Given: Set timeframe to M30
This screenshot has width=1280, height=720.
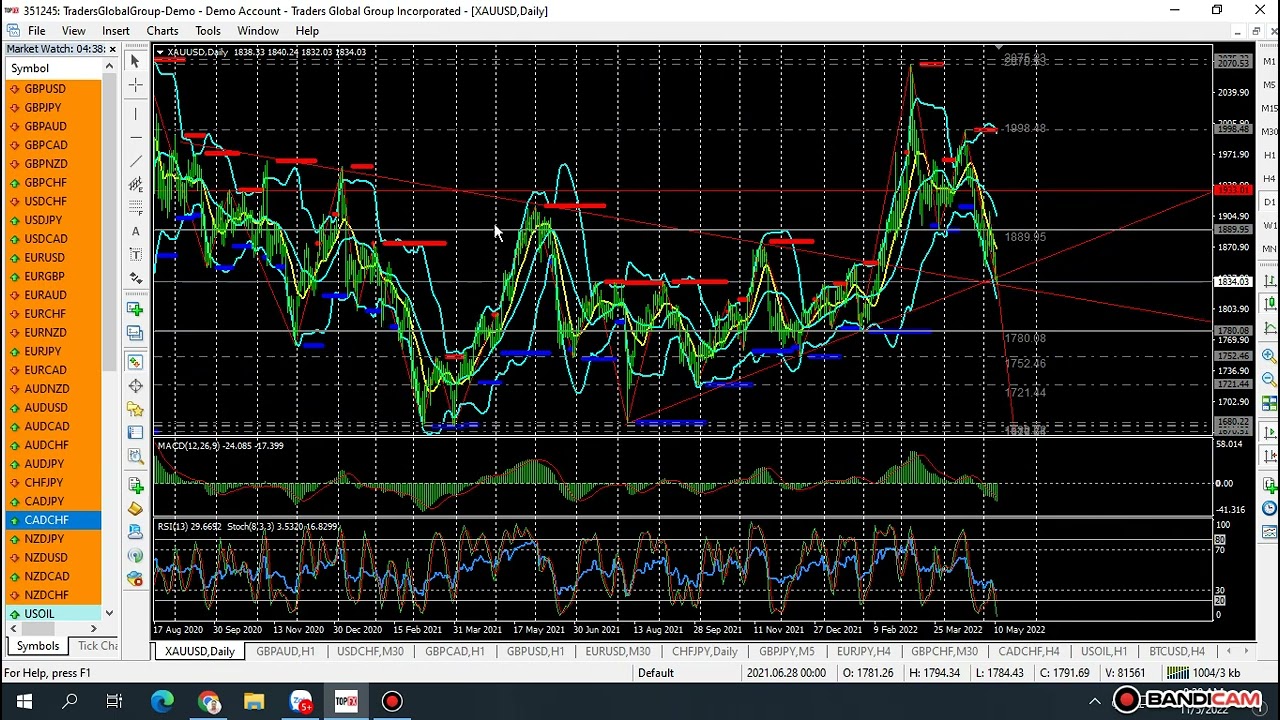Looking at the screenshot, I should coord(1269,131).
